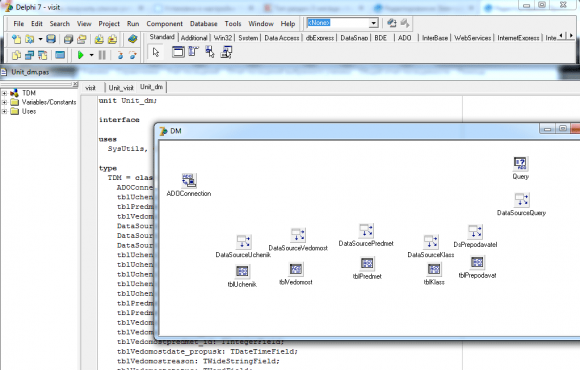This screenshot has height=370, width=580.
Task: Open the desktop layout combo box
Action: click(342, 23)
